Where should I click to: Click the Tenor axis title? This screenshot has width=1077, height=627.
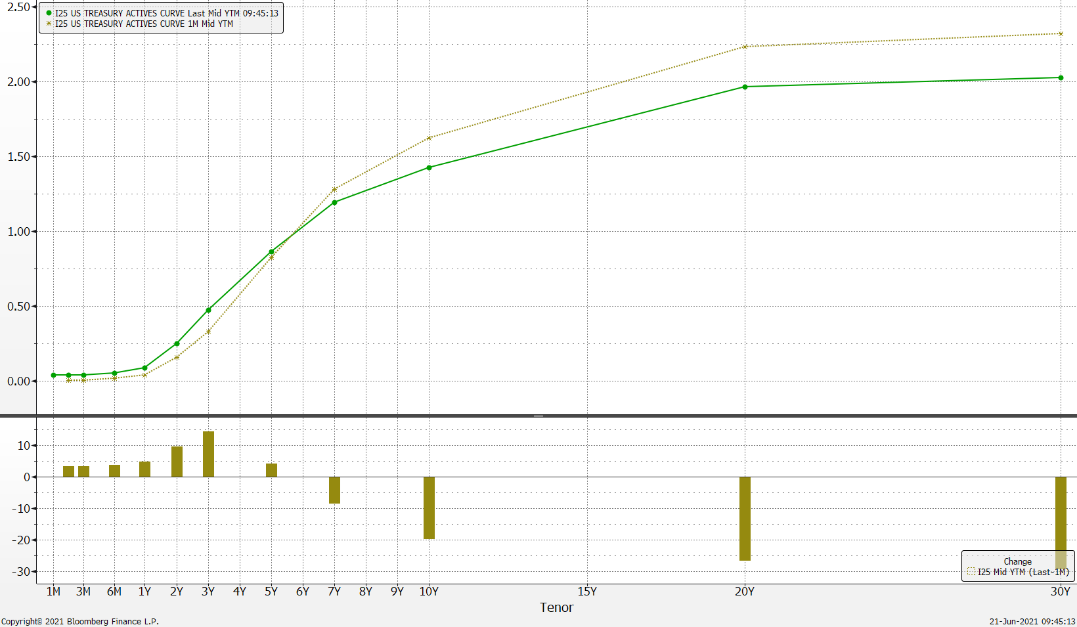point(556,607)
